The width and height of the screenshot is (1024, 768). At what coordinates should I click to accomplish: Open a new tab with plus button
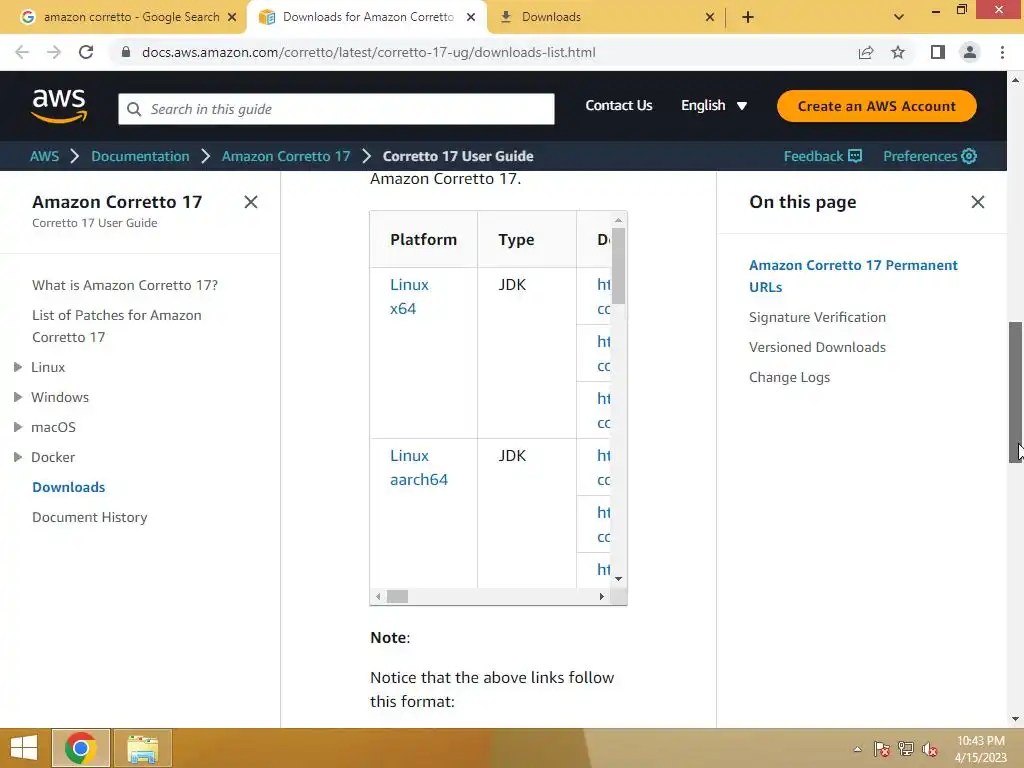point(748,17)
